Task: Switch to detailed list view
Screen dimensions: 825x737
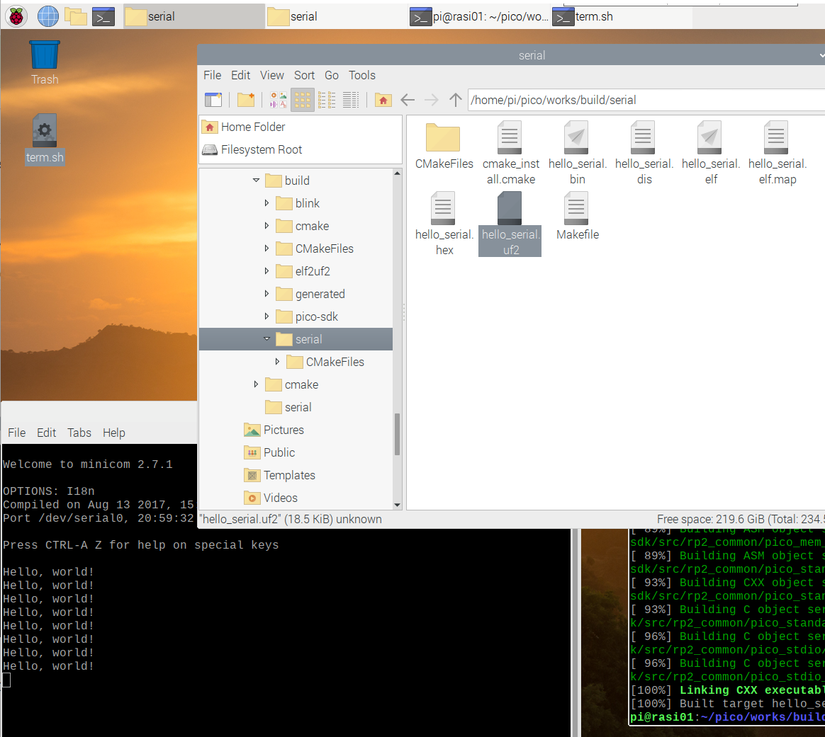Action: [x=351, y=100]
